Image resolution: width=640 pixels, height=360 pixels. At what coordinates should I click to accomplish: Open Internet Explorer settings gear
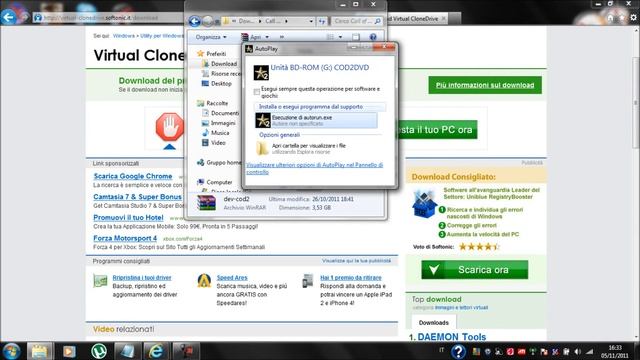[633, 18]
